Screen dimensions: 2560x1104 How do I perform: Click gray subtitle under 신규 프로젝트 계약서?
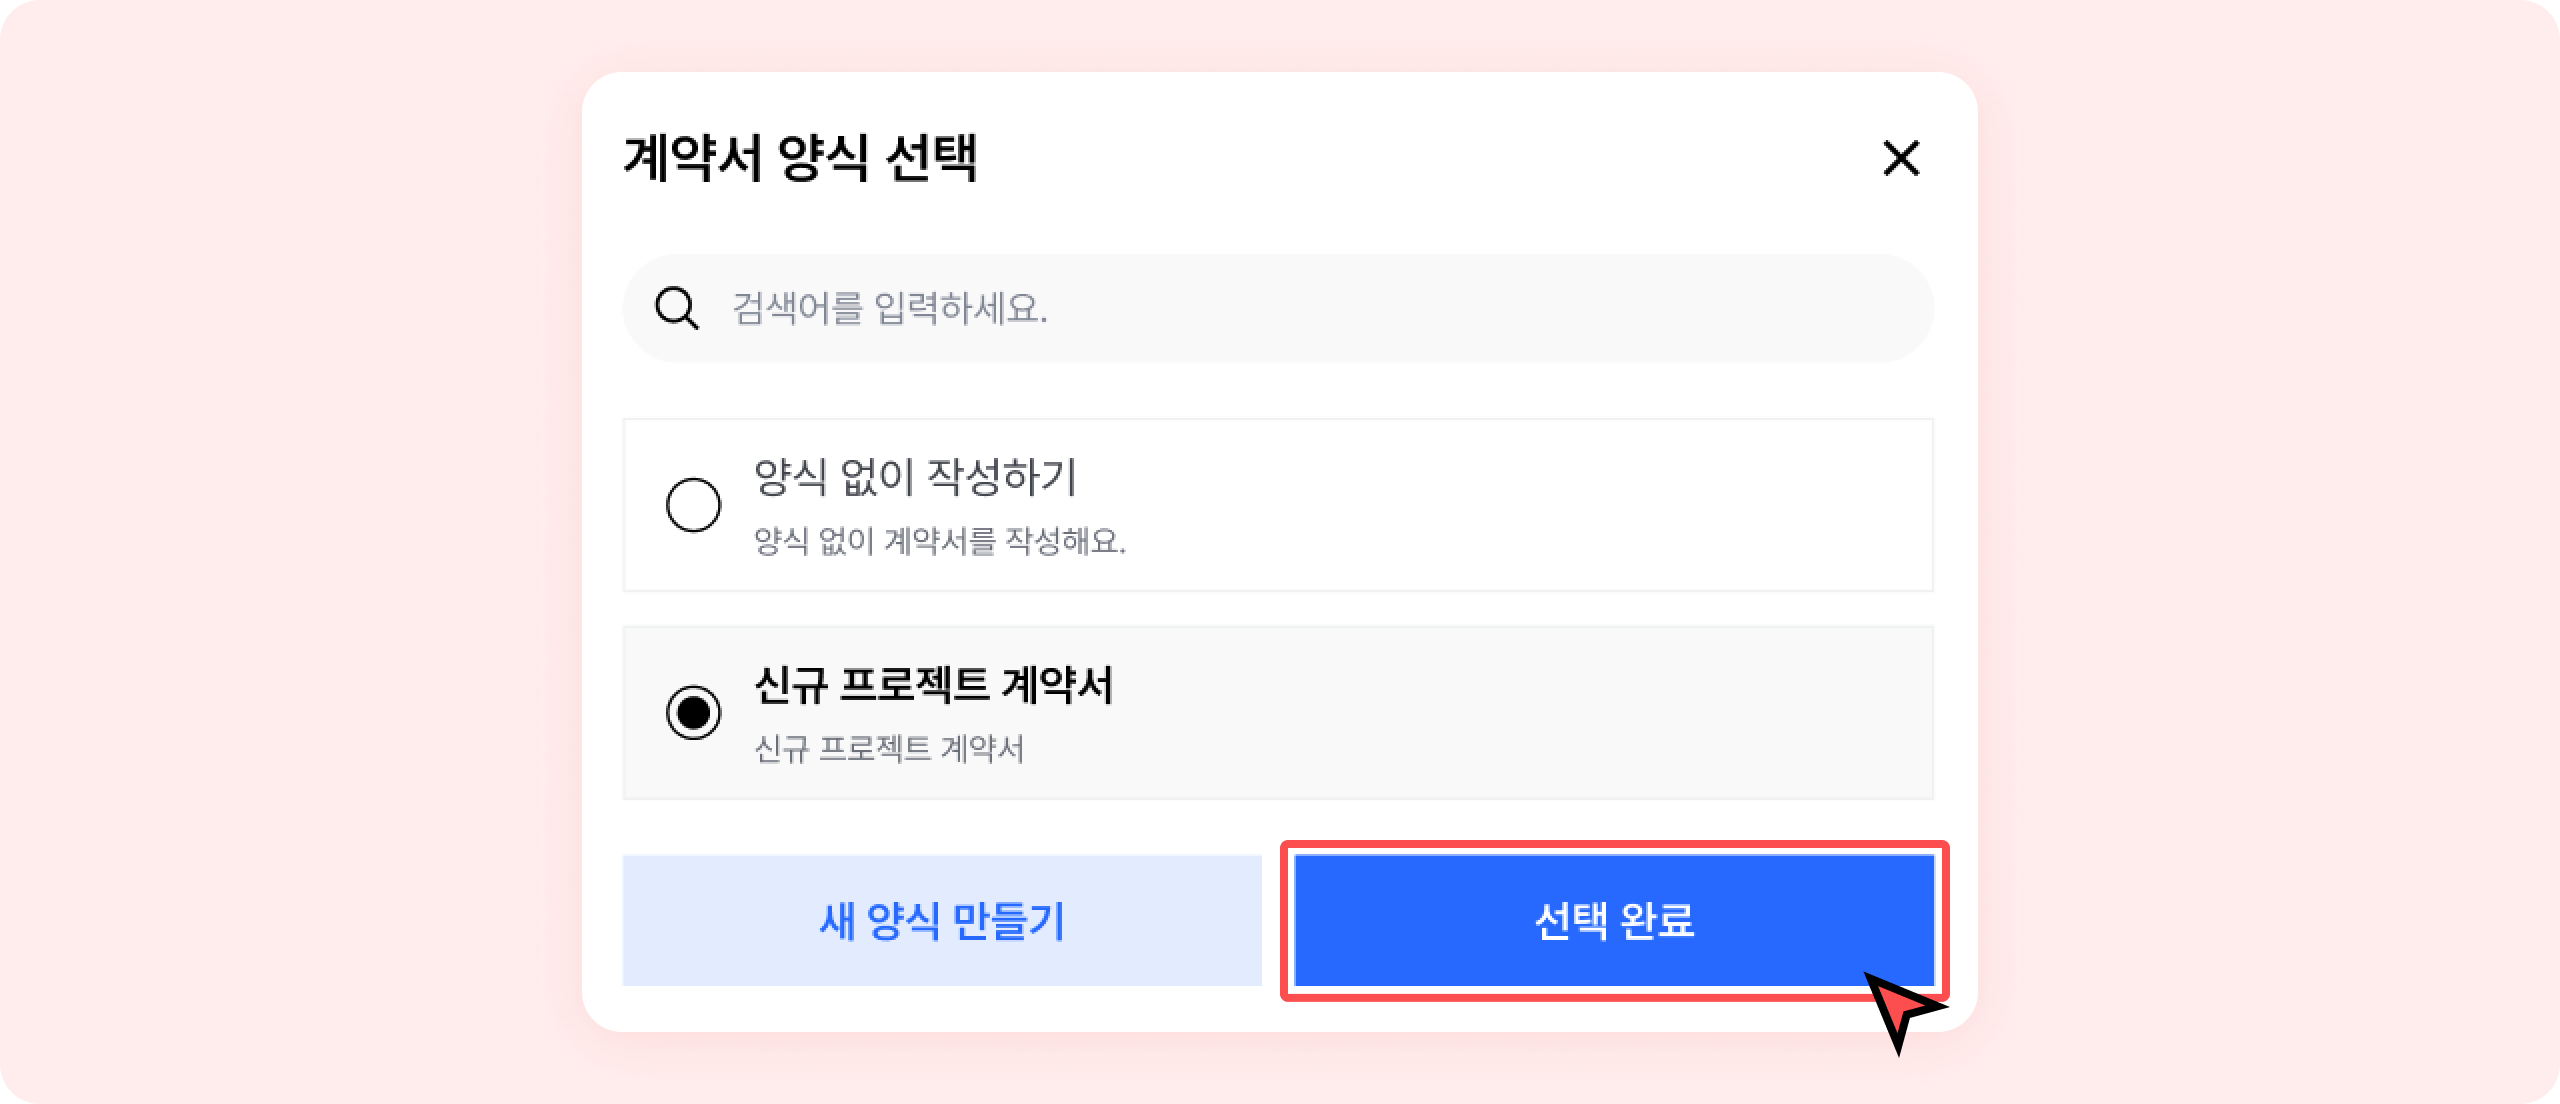click(889, 748)
